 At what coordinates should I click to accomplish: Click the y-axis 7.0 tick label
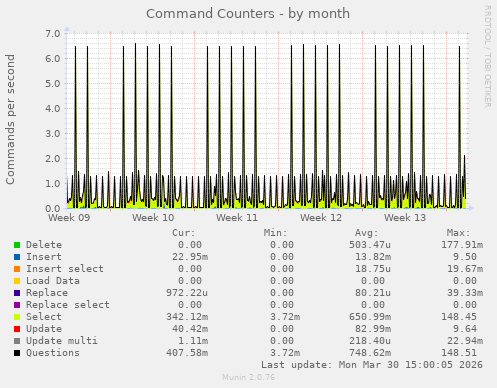click(x=53, y=33)
